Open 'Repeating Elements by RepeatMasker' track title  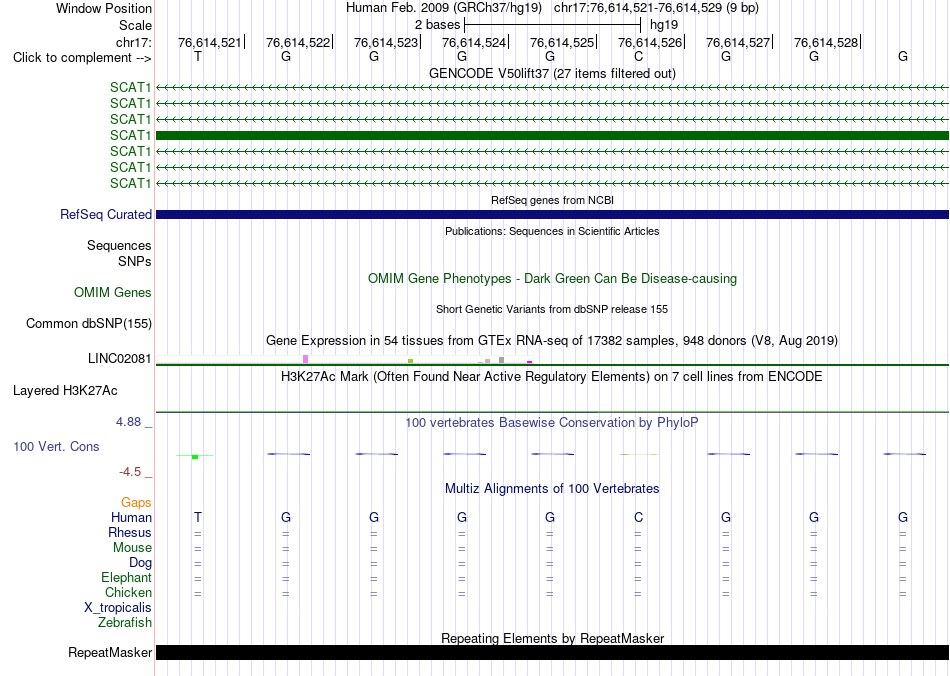point(552,638)
